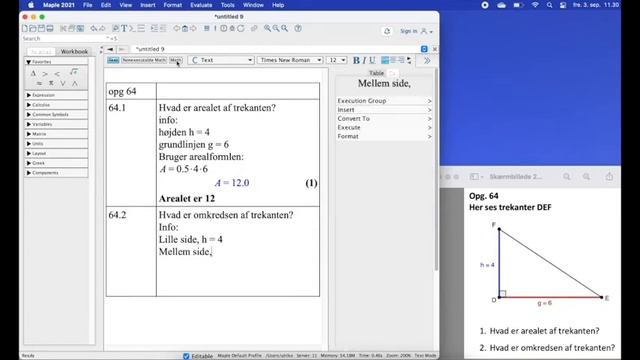Open the Tools menu
640x360 pixels.
click(x=227, y=5)
